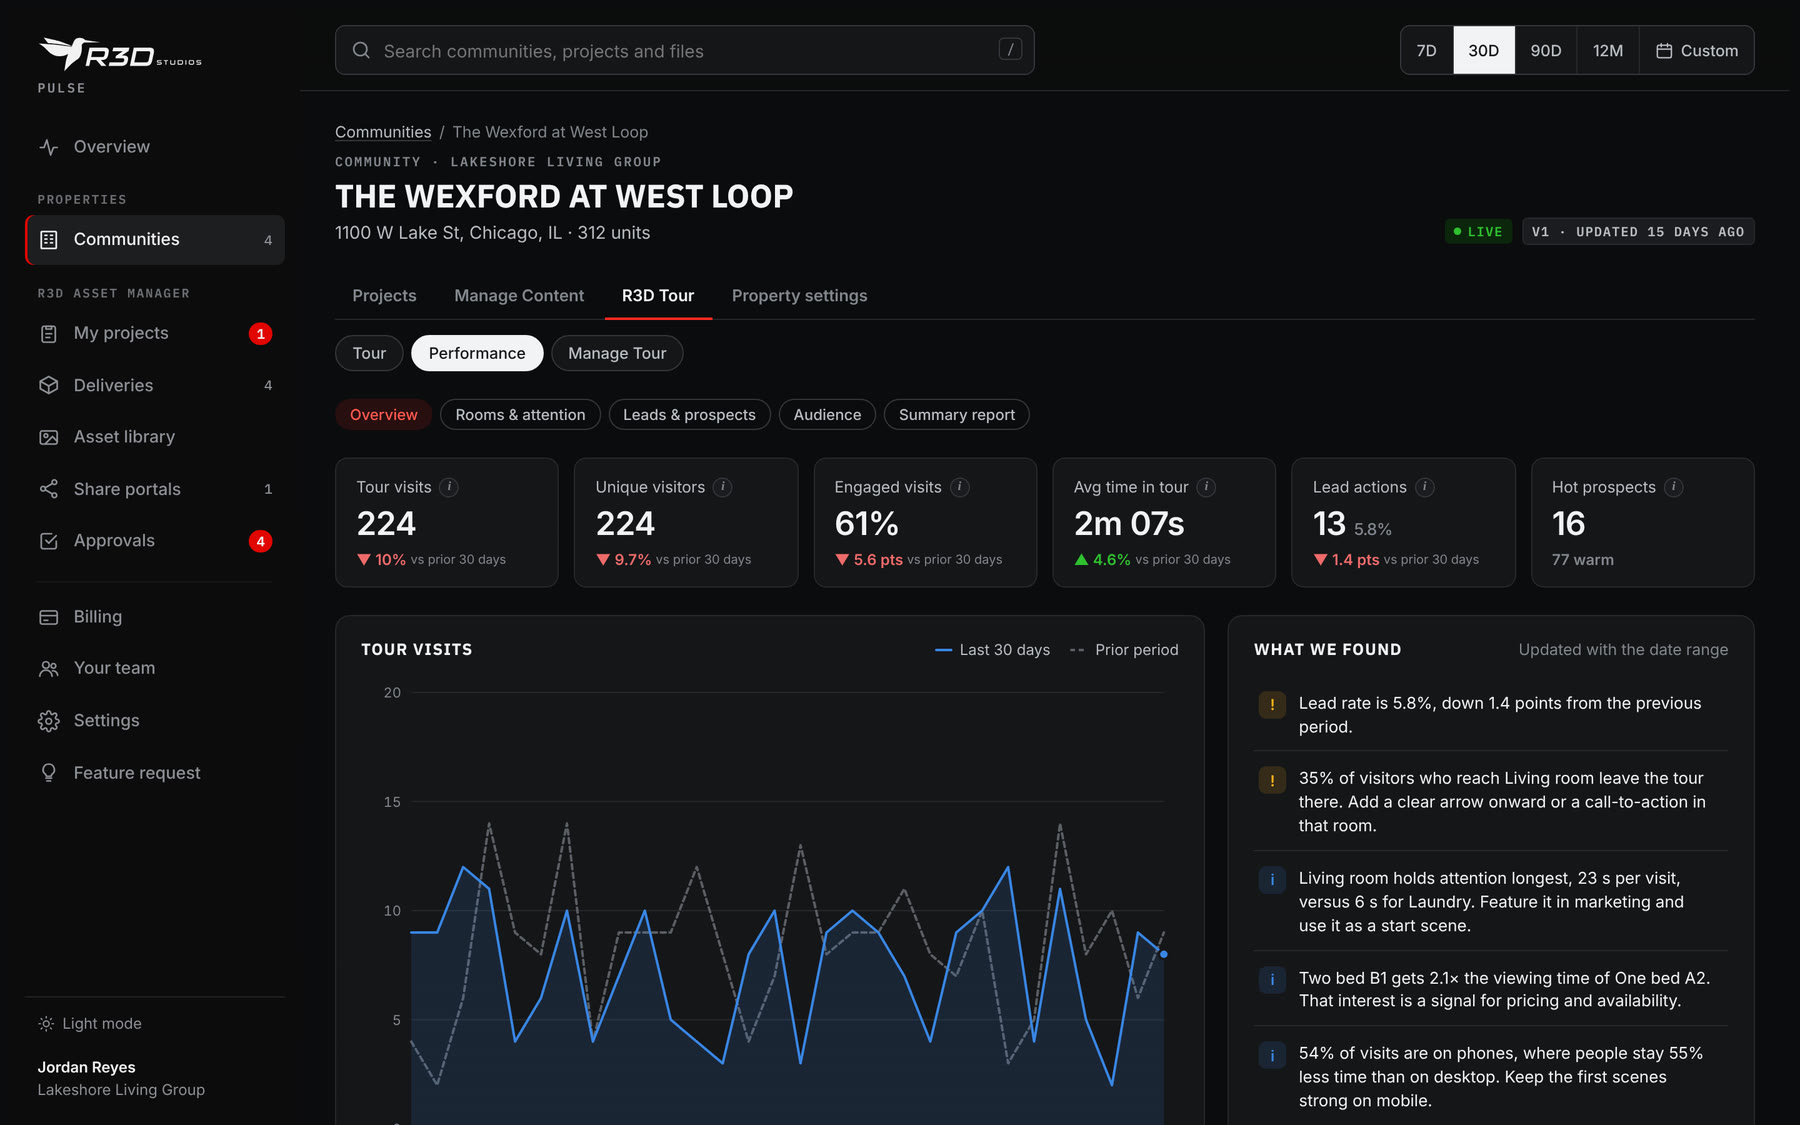Open the Manage Content tab

coord(519,296)
